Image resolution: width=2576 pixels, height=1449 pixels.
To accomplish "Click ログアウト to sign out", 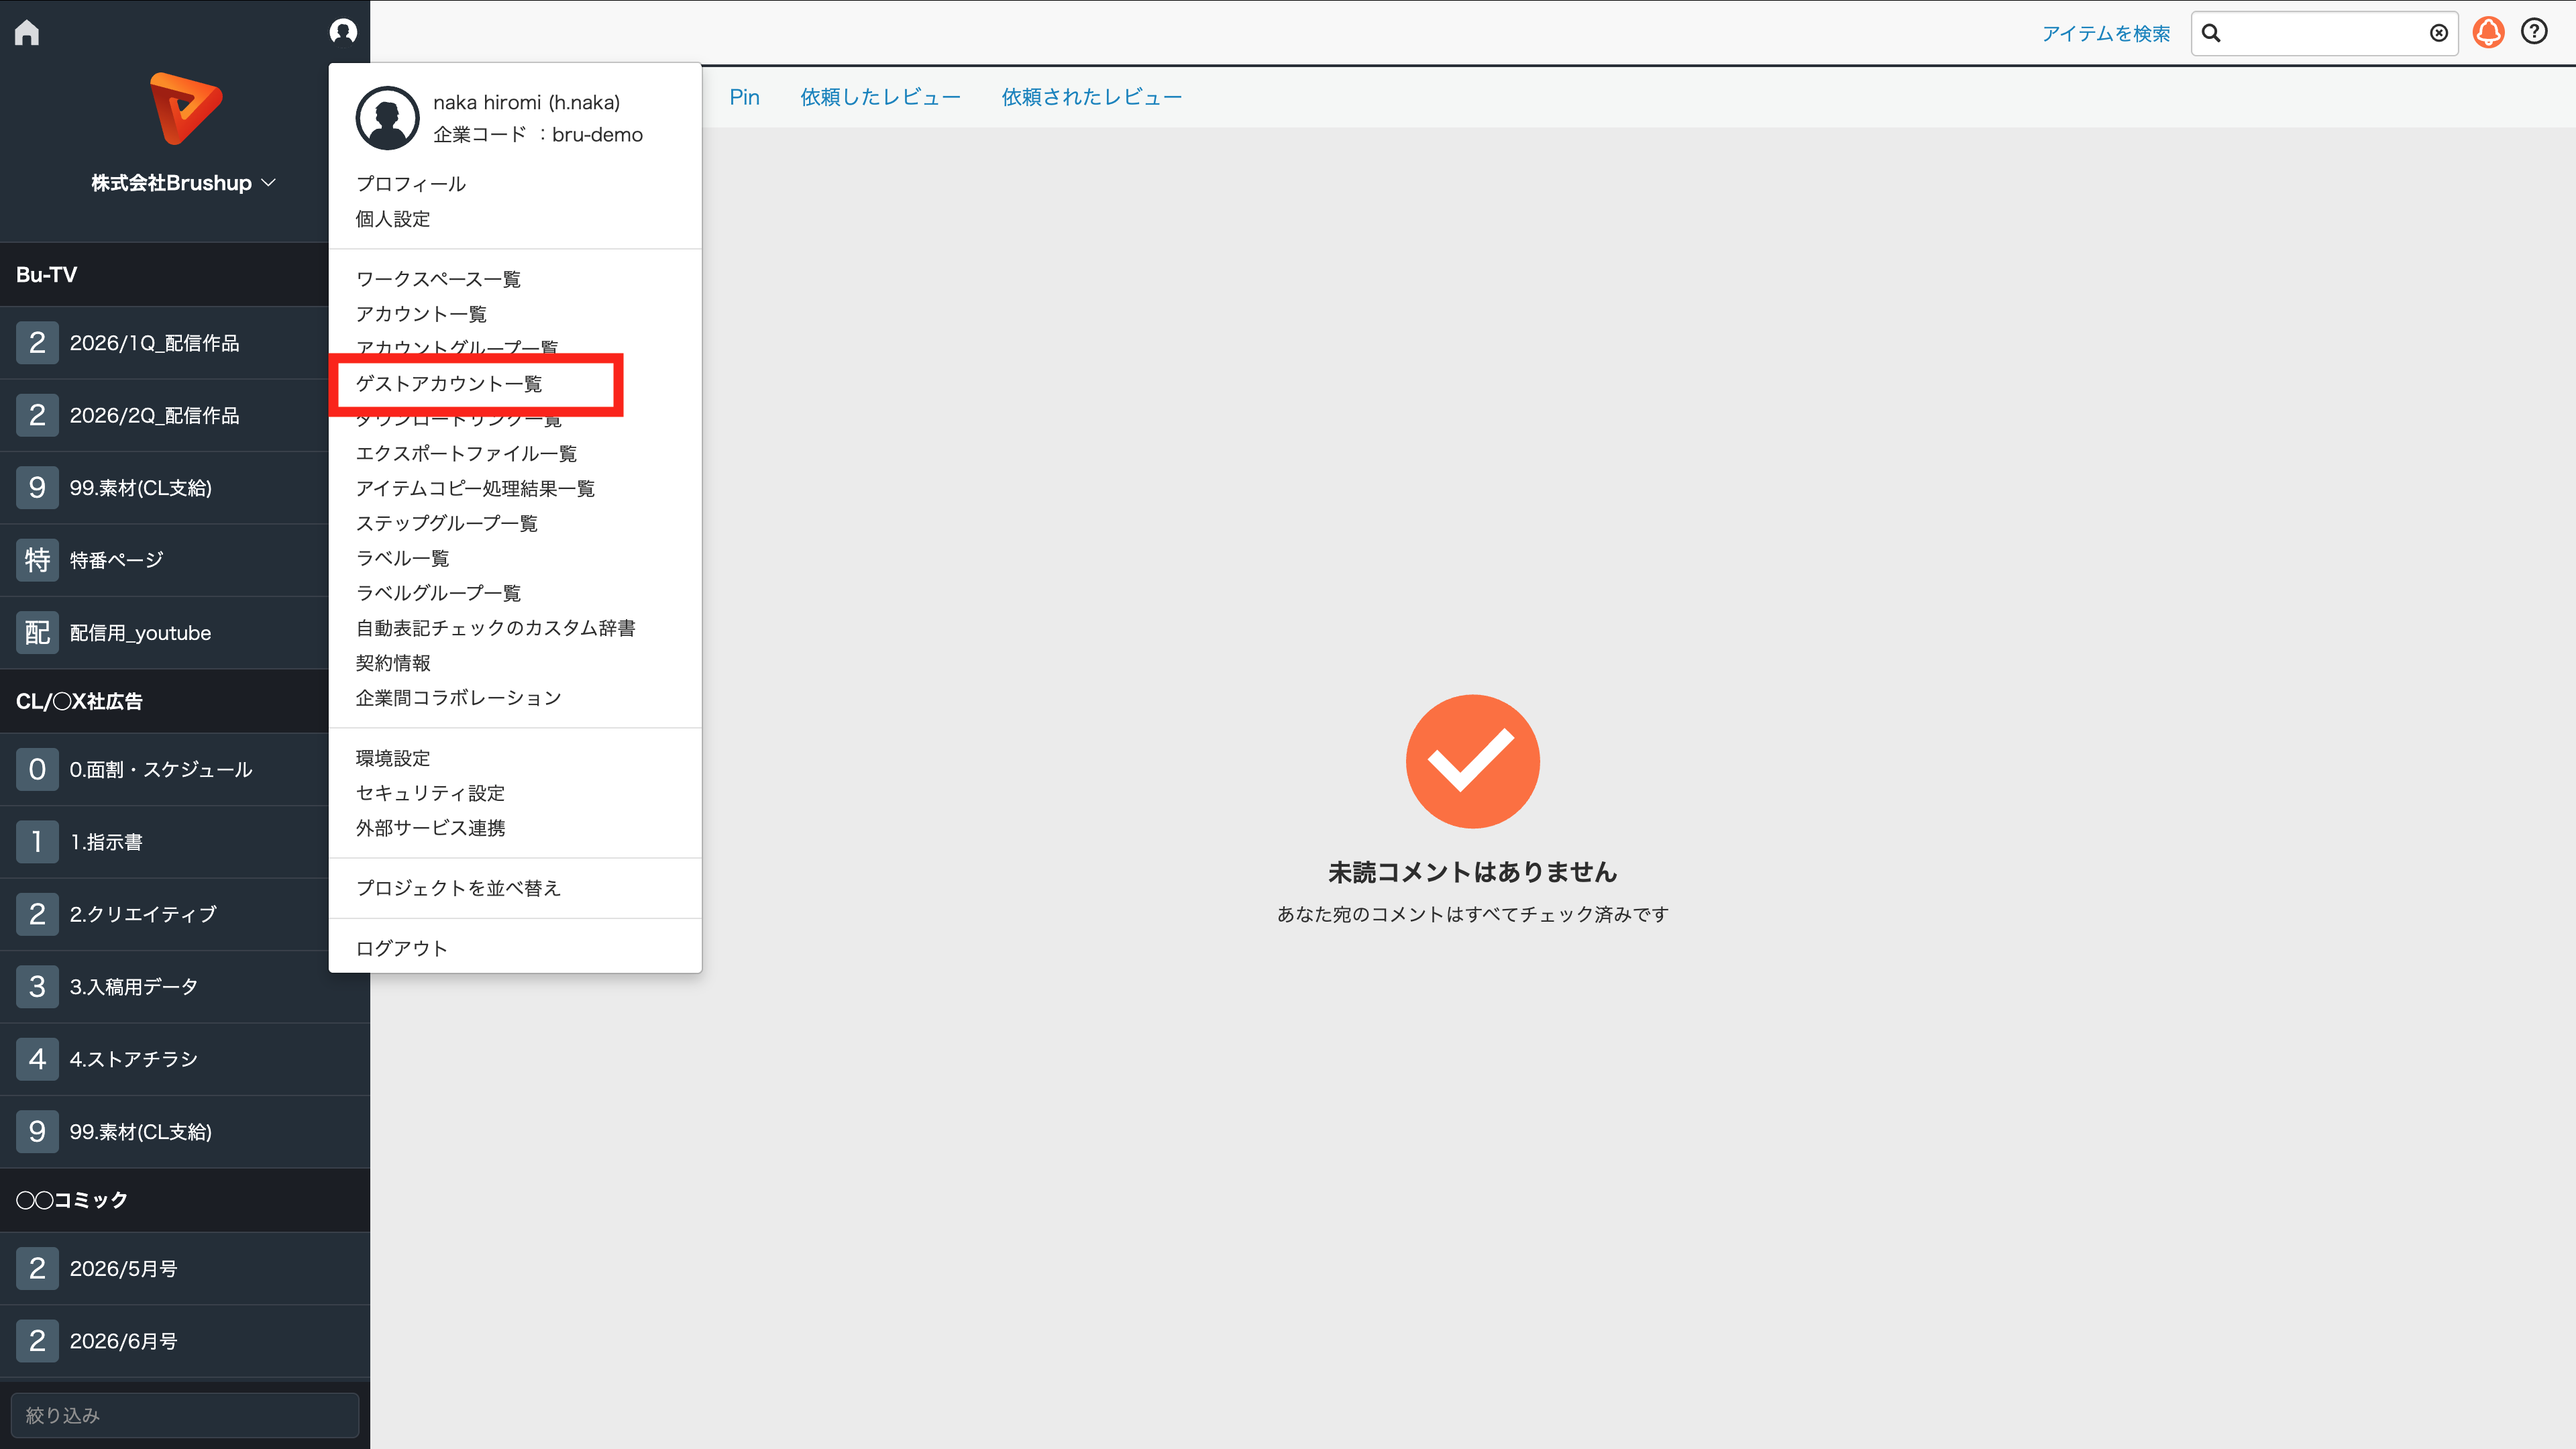I will point(402,948).
